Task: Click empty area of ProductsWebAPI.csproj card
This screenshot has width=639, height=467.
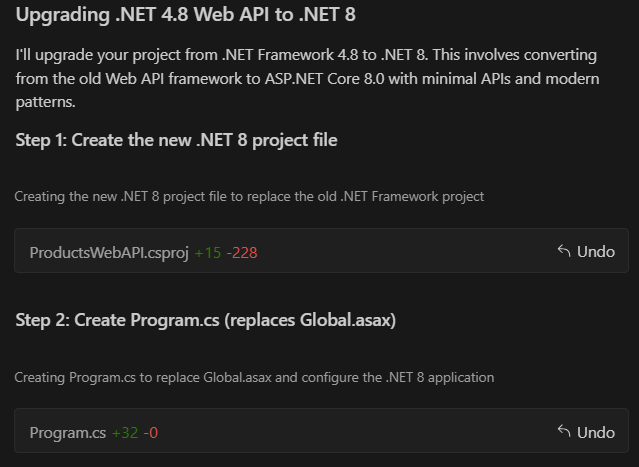Action: point(408,251)
